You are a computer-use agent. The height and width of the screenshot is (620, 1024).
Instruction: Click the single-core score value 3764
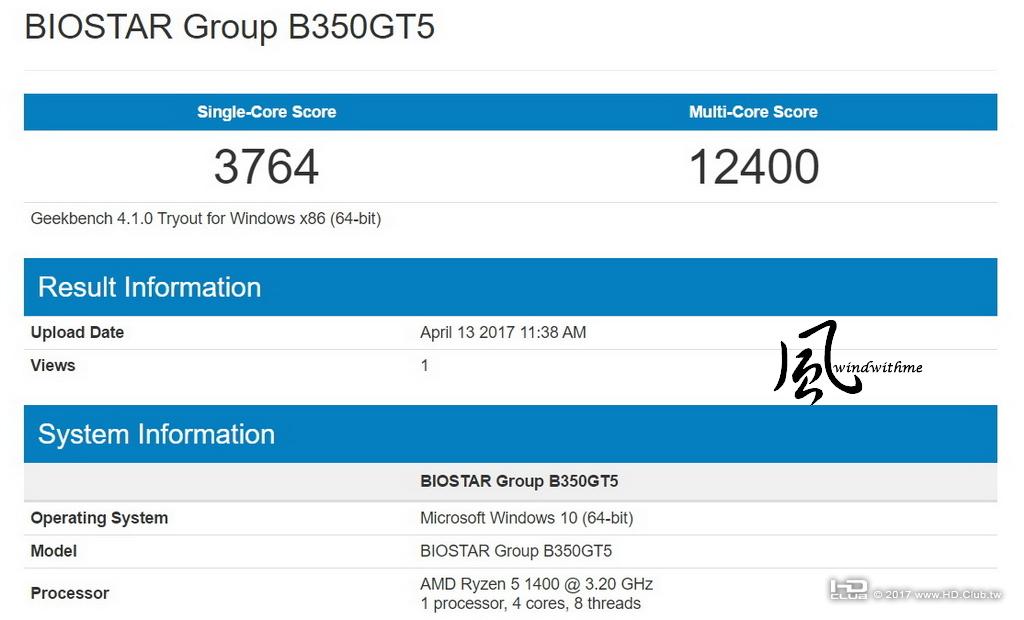[x=266, y=167]
